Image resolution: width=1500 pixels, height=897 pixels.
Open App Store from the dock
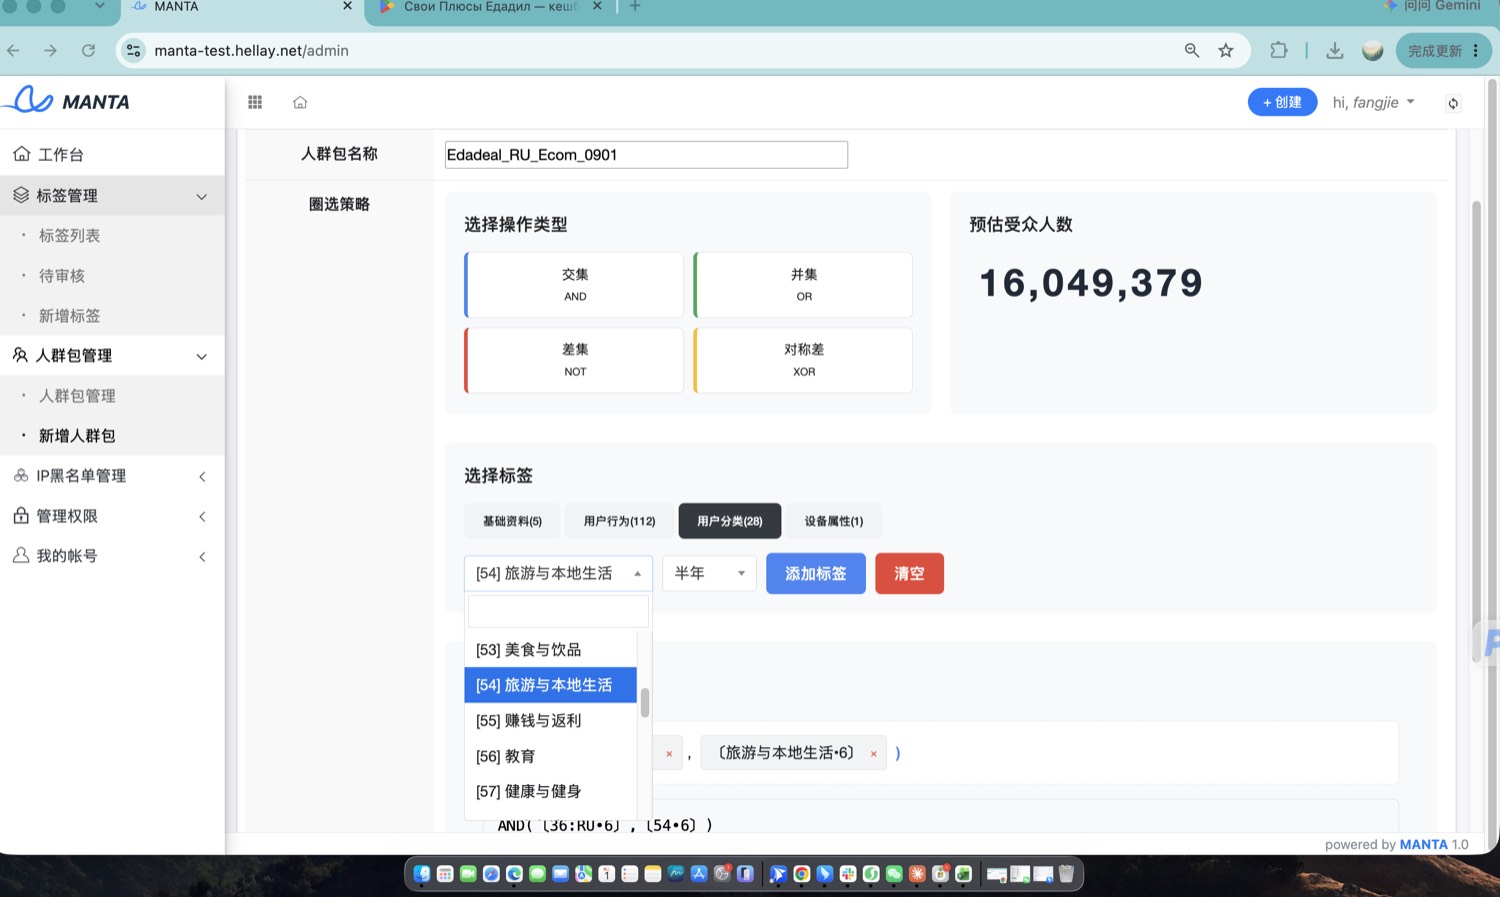coord(699,874)
